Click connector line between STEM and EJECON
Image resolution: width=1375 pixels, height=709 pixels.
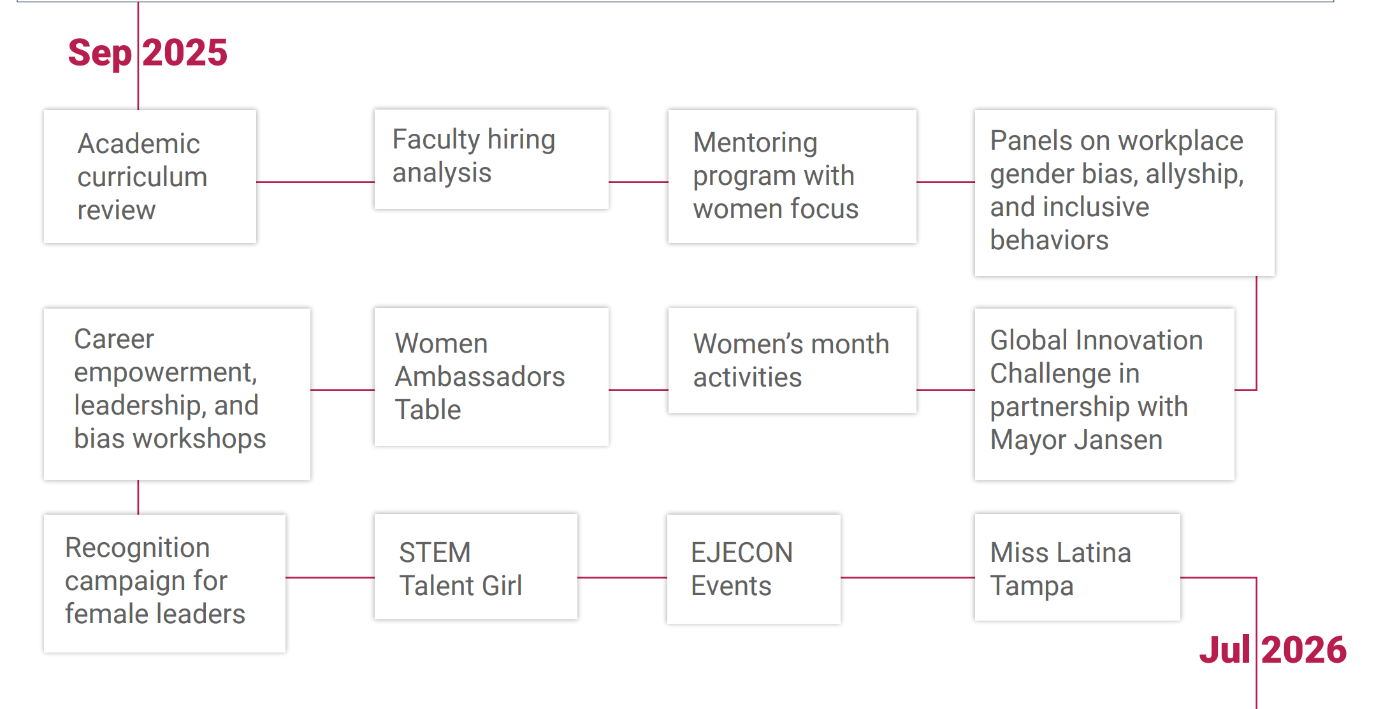tap(622, 577)
